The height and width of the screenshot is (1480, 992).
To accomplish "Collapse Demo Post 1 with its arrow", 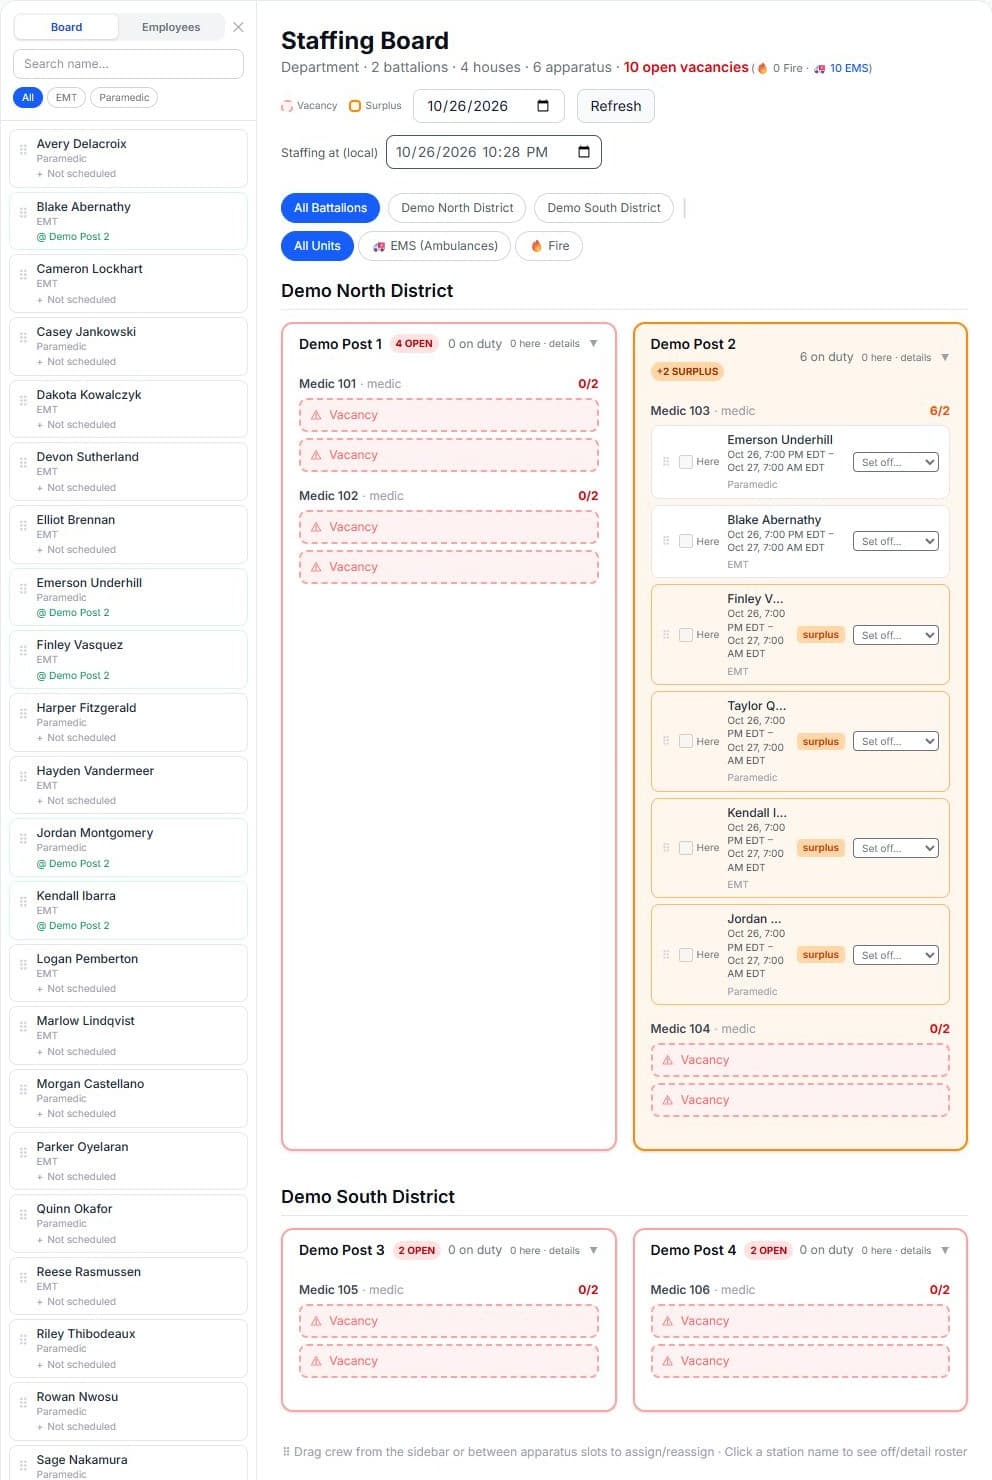I will [594, 343].
